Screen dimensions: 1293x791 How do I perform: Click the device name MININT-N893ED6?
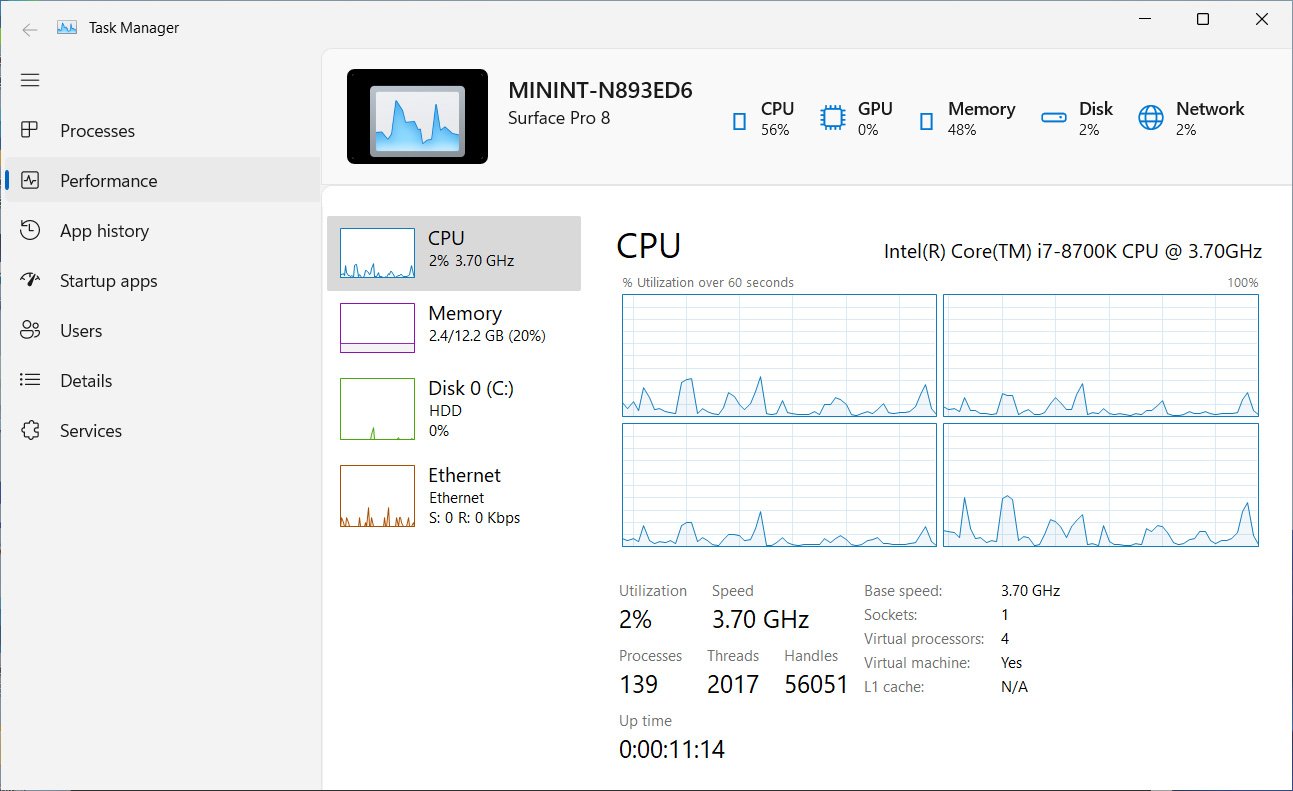tap(600, 90)
